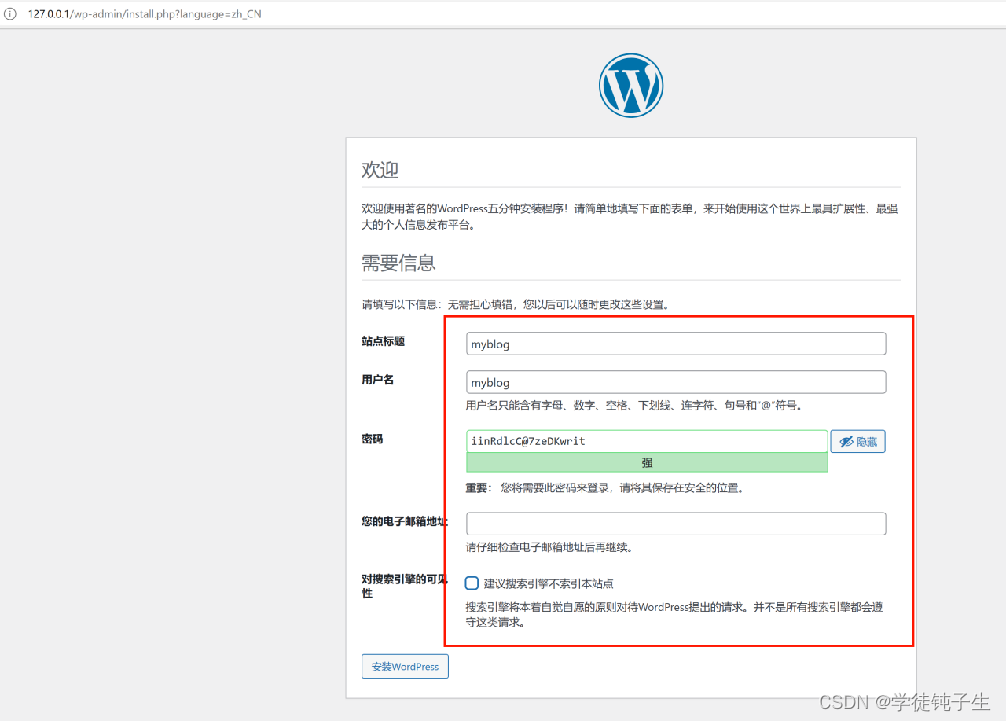Click the 用户名 label
Viewport: 1006px width, 721px height.
[x=377, y=380]
